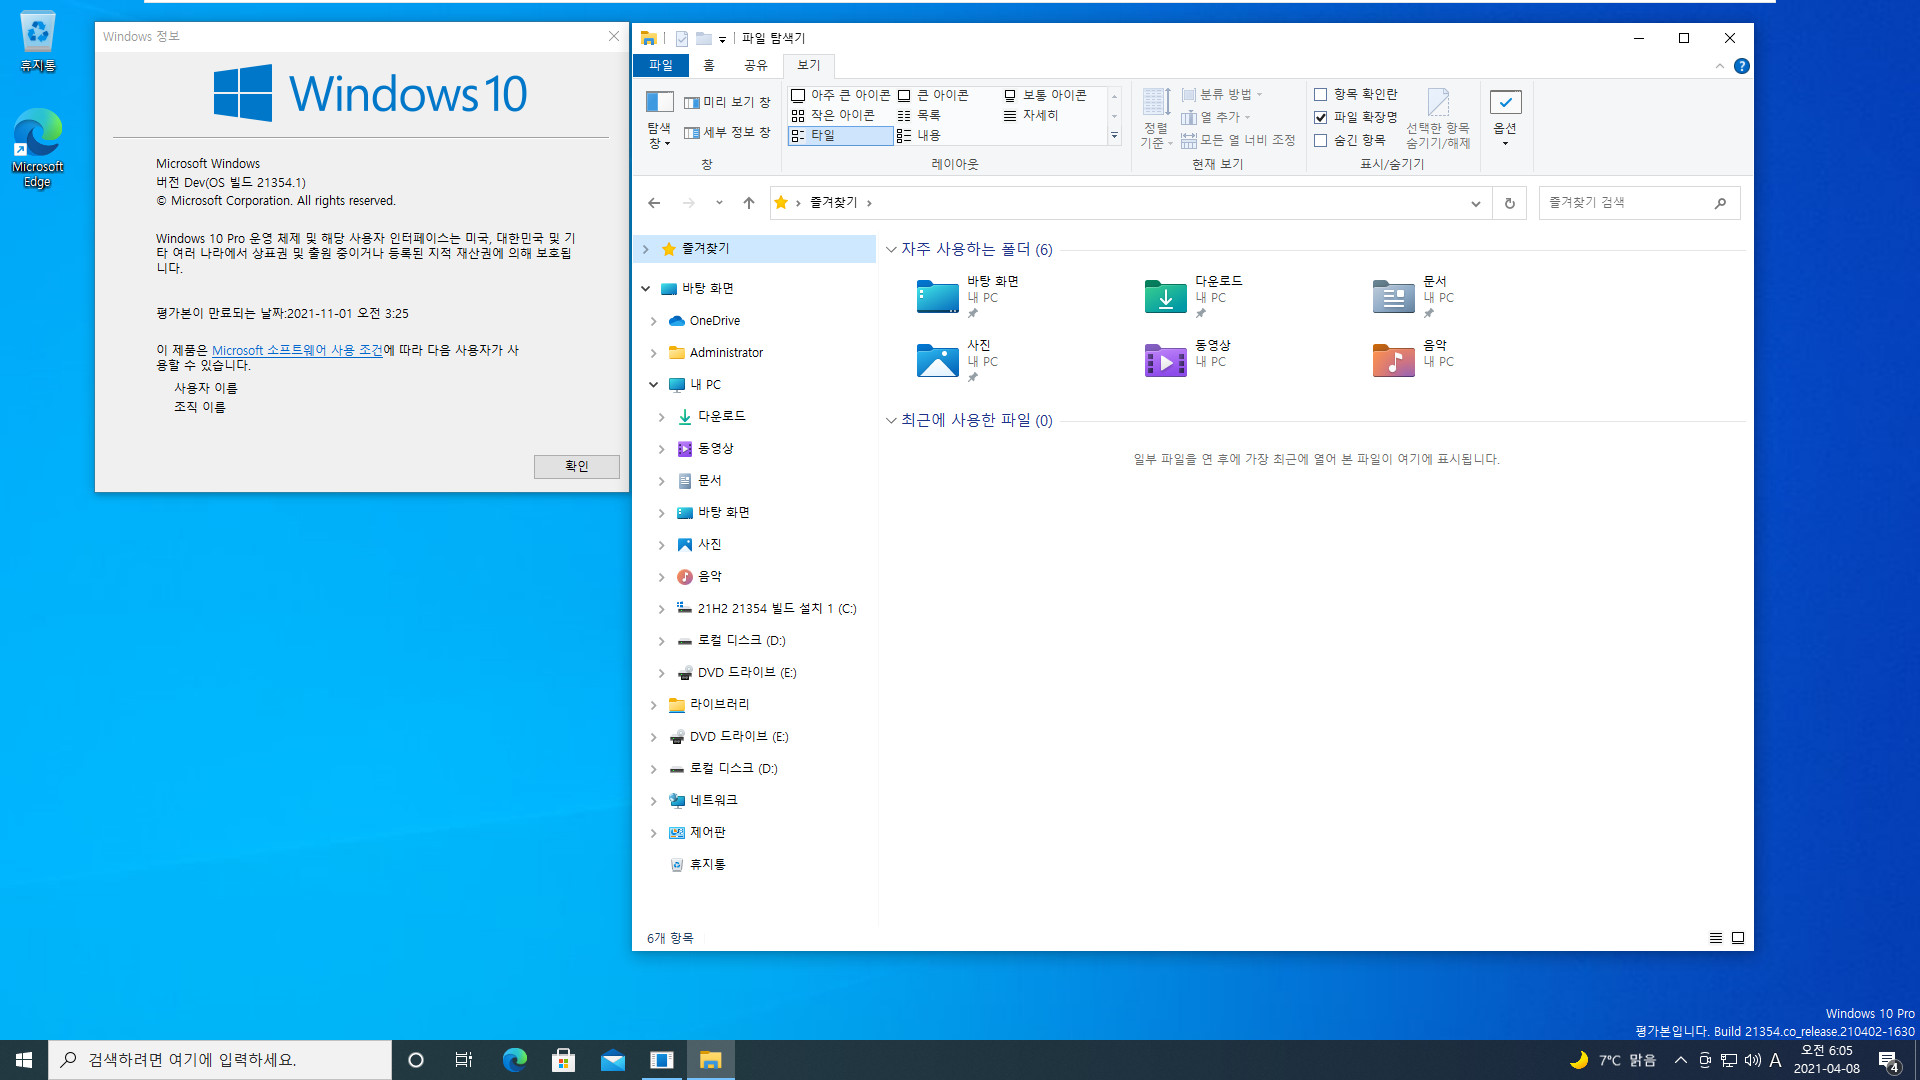Click 모든 열 너비 조정 button
The width and height of the screenshot is (1920, 1080).
tap(1238, 140)
